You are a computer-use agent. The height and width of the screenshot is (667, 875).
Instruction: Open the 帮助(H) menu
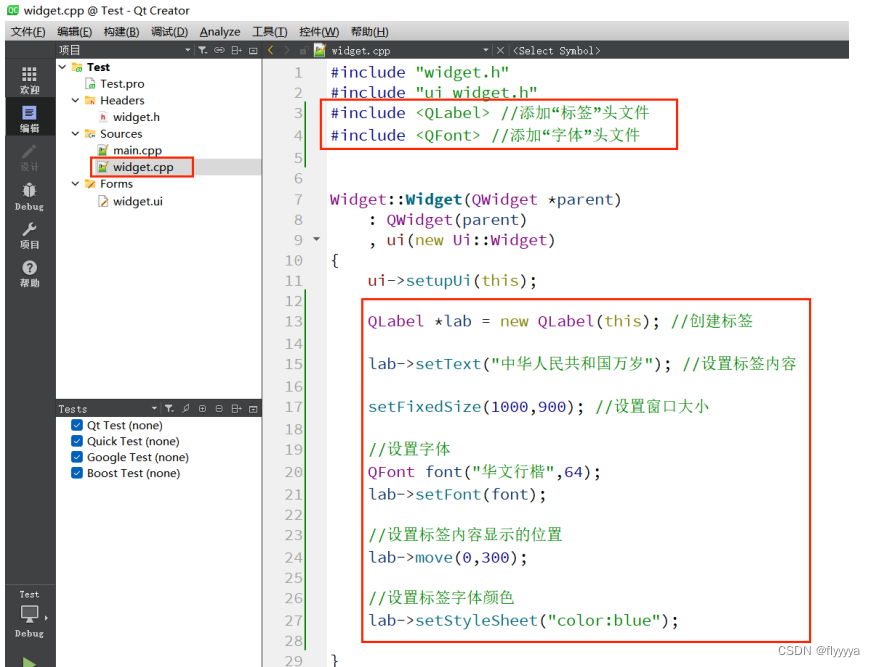click(369, 32)
